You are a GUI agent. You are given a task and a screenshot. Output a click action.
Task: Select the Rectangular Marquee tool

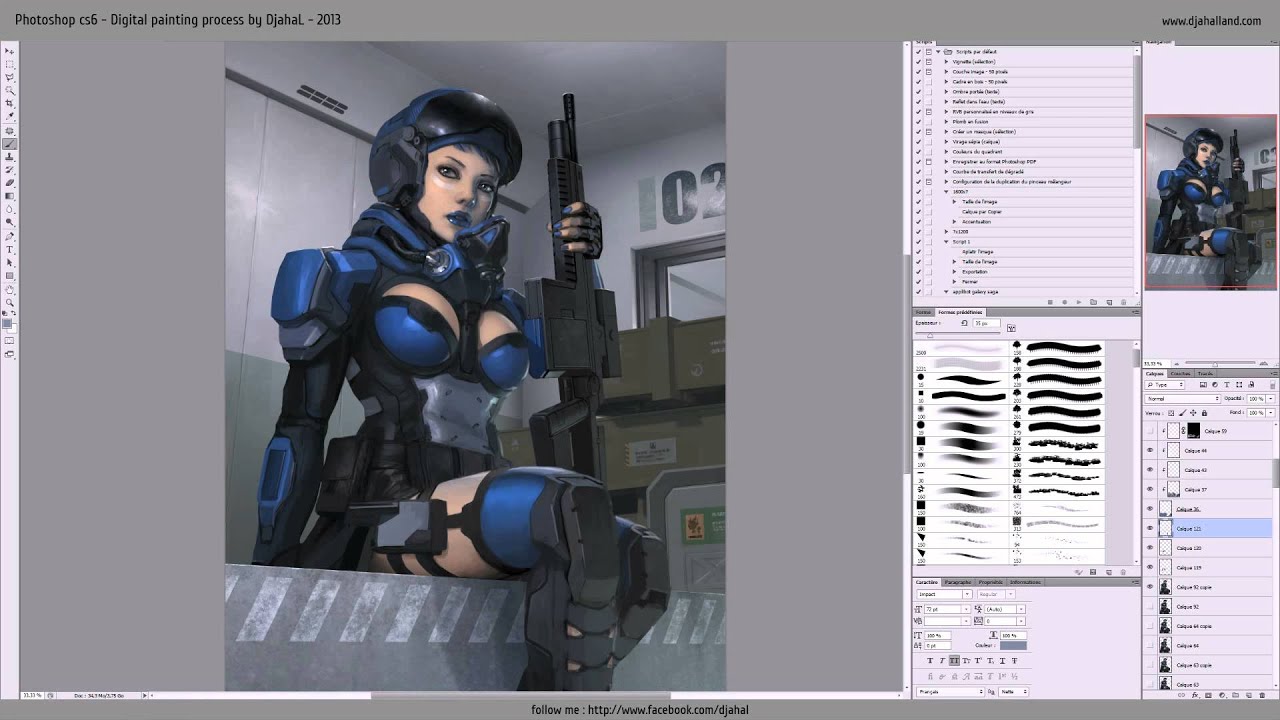pos(9,64)
